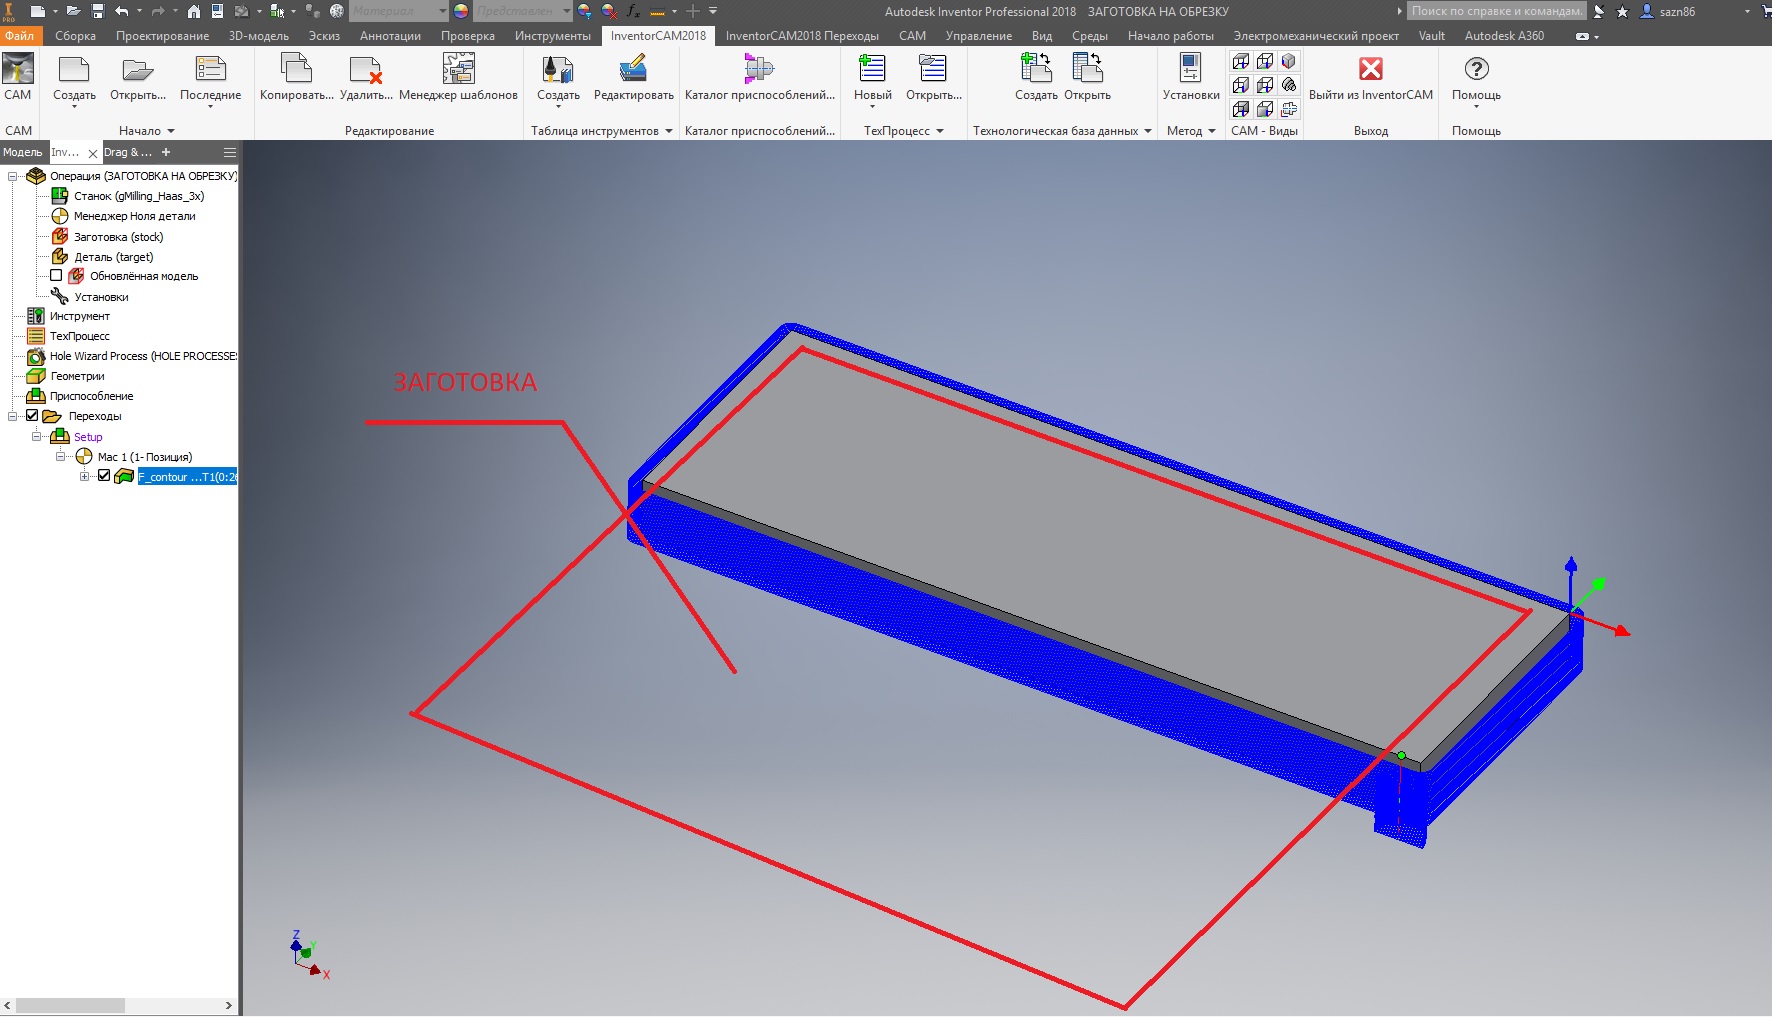Open the Начало panel dropdown arrow

[x=171, y=131]
